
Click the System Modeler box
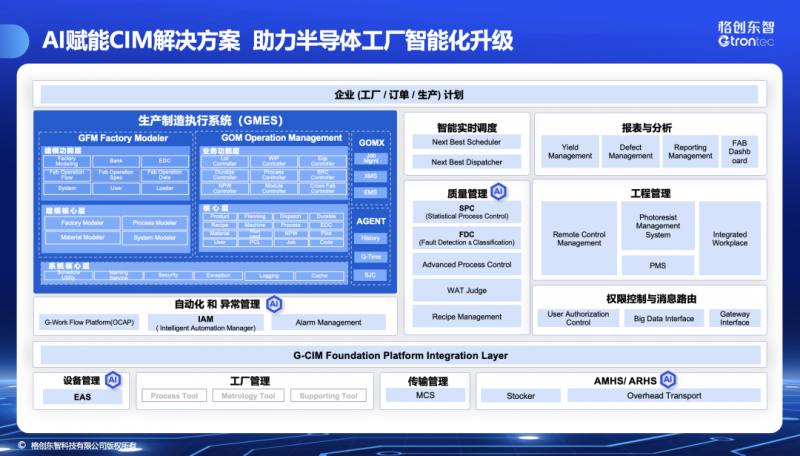click(155, 237)
